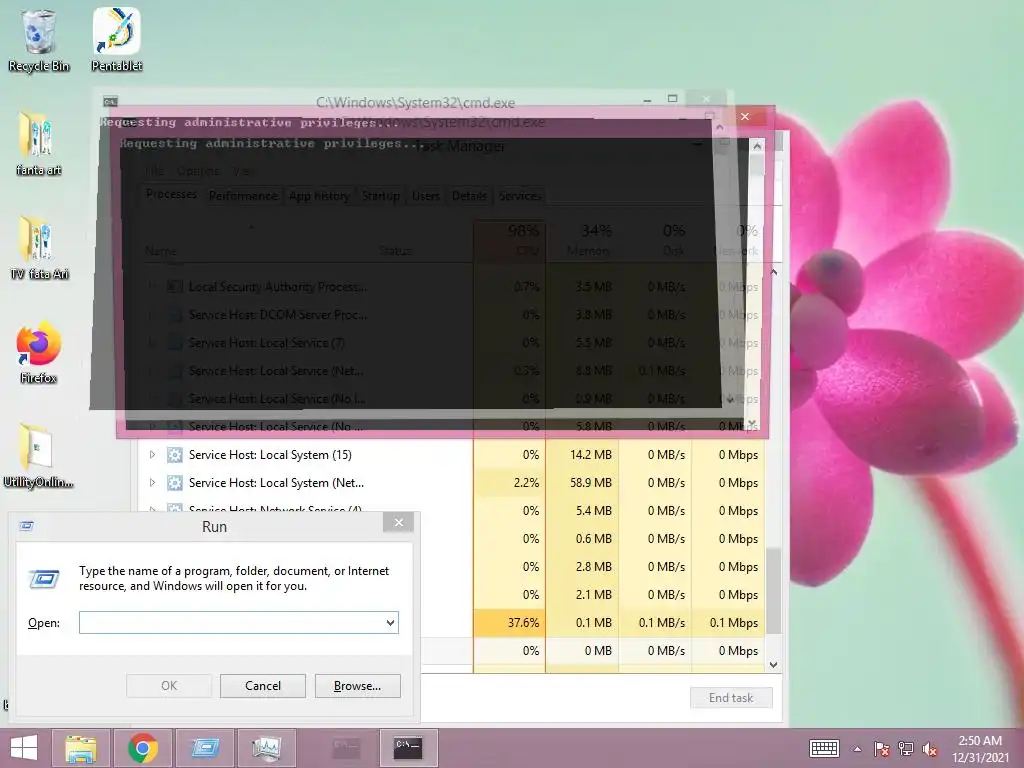The width and height of the screenshot is (1024, 768).
Task: Show hidden system tray icons
Action: click(857, 749)
